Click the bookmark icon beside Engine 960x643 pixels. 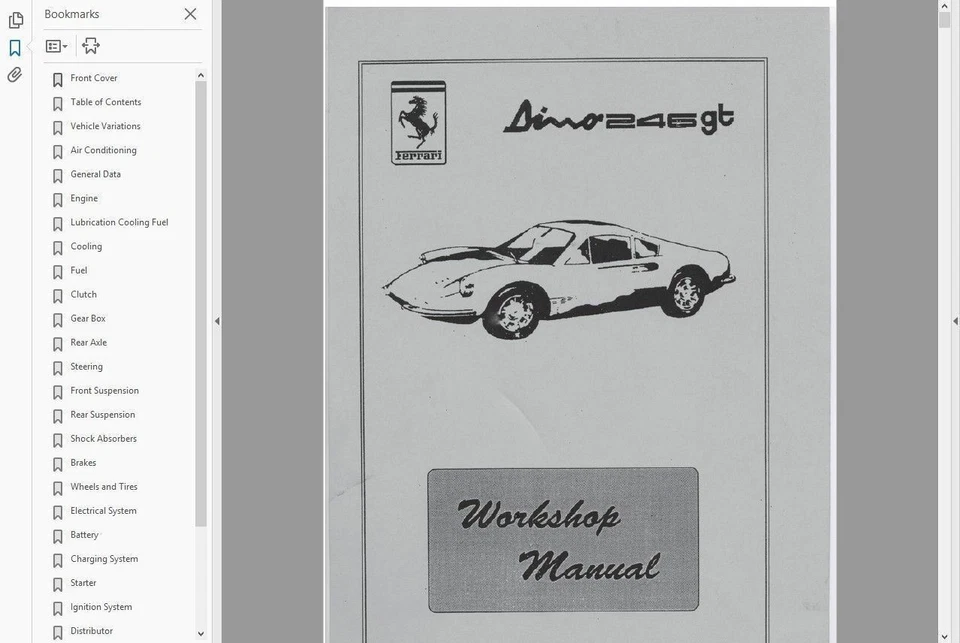[x=57, y=199]
